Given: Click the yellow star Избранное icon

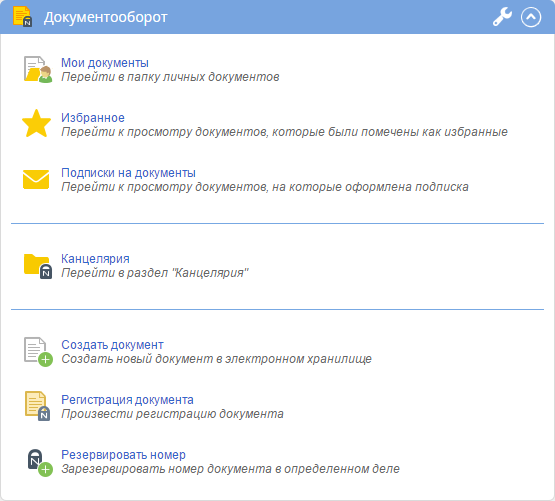Looking at the screenshot, I should [x=36, y=124].
